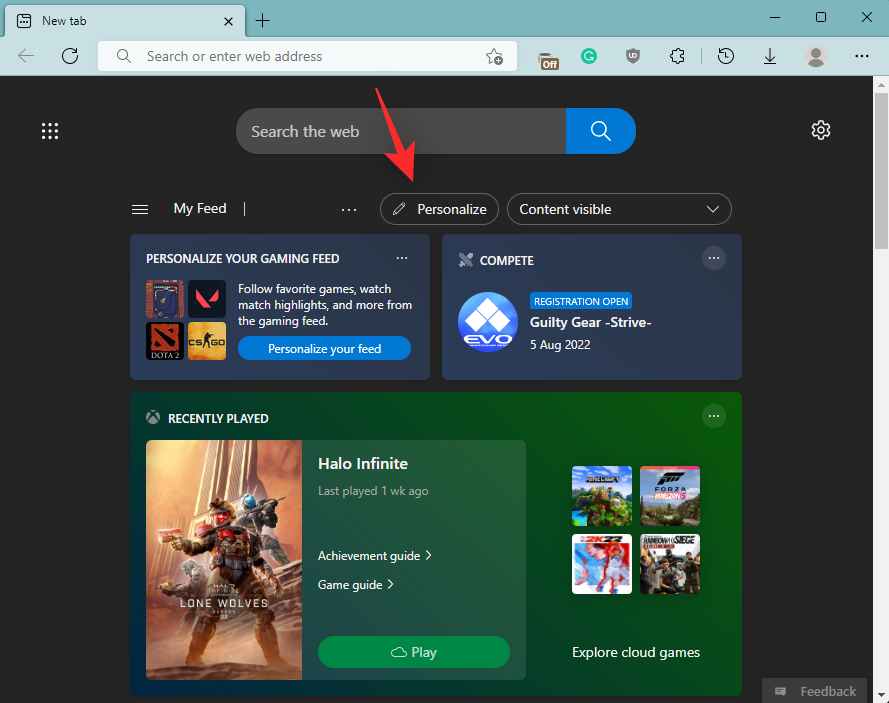
Task: Open the page settings gear icon
Action: point(820,130)
